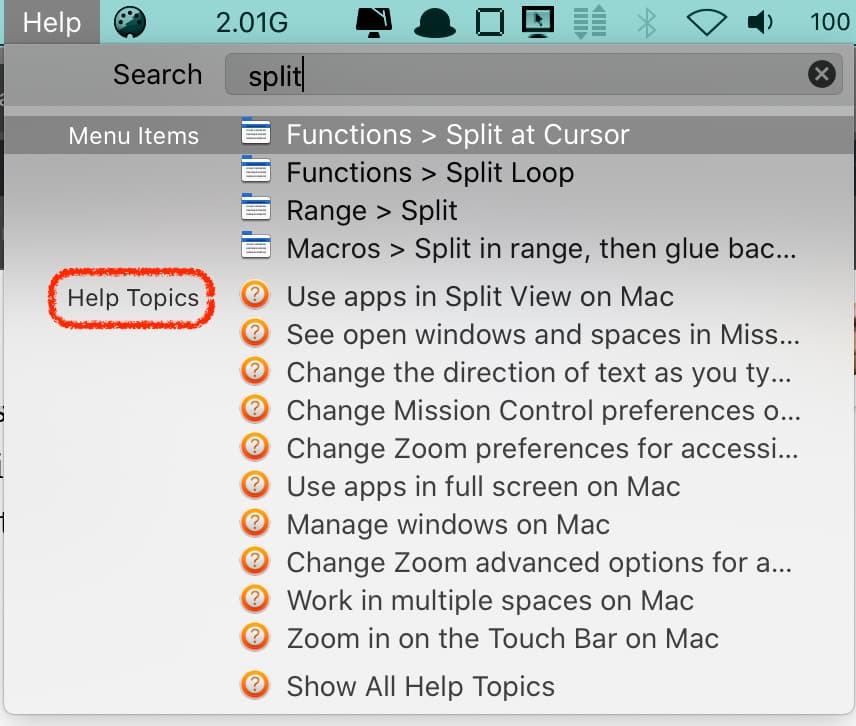Screen dimensions: 856x726
Task: Open Zoom in on the Touch Bar topic
Action: [502, 639]
